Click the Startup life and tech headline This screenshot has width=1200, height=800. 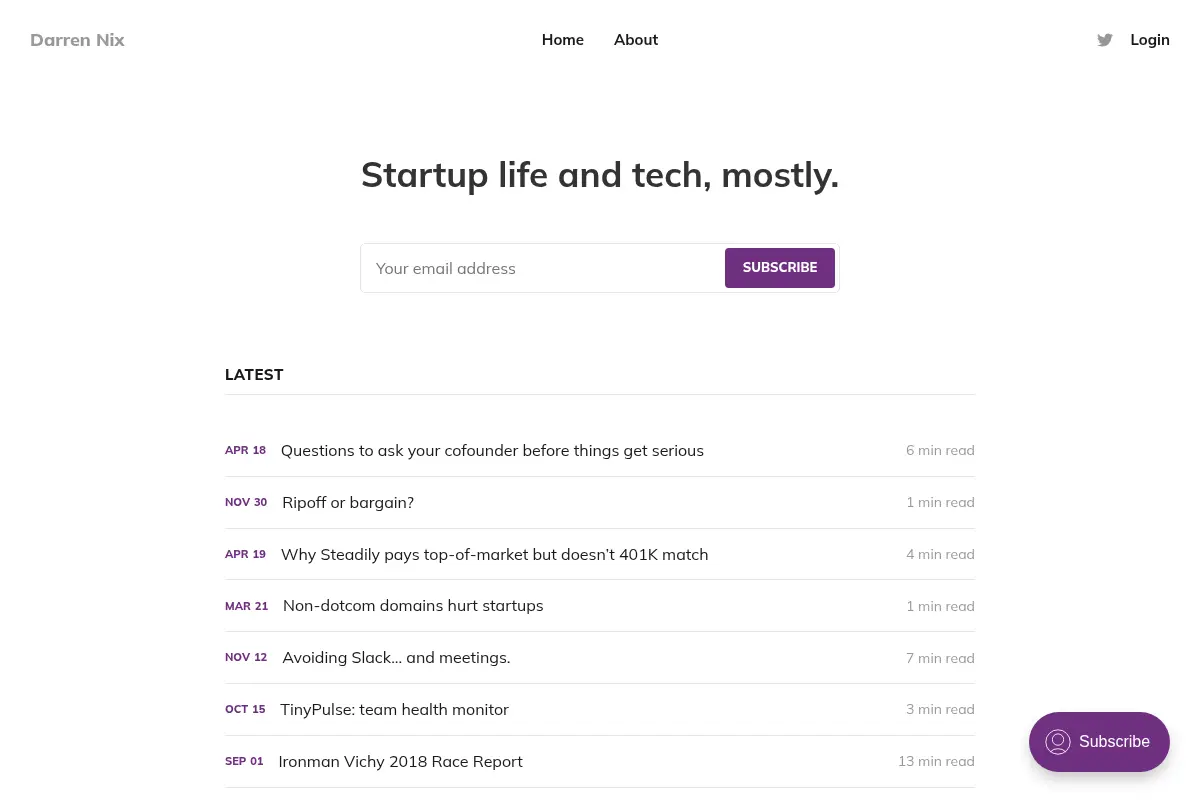(600, 175)
